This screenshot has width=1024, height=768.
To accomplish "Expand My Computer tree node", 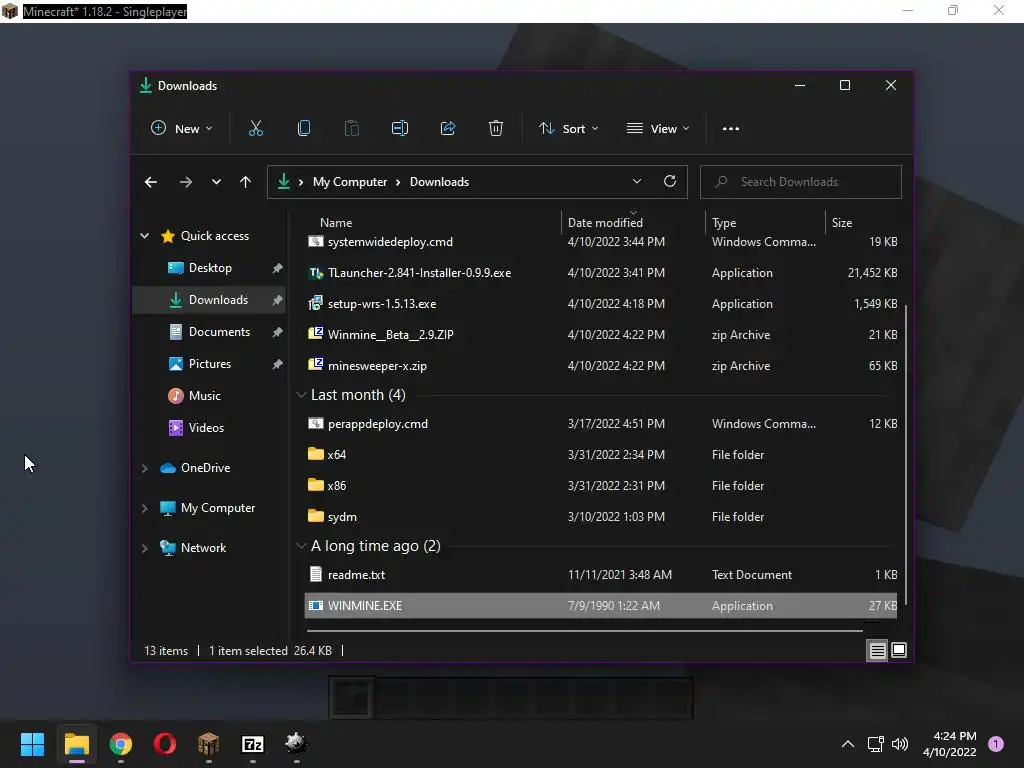I will 144,508.
